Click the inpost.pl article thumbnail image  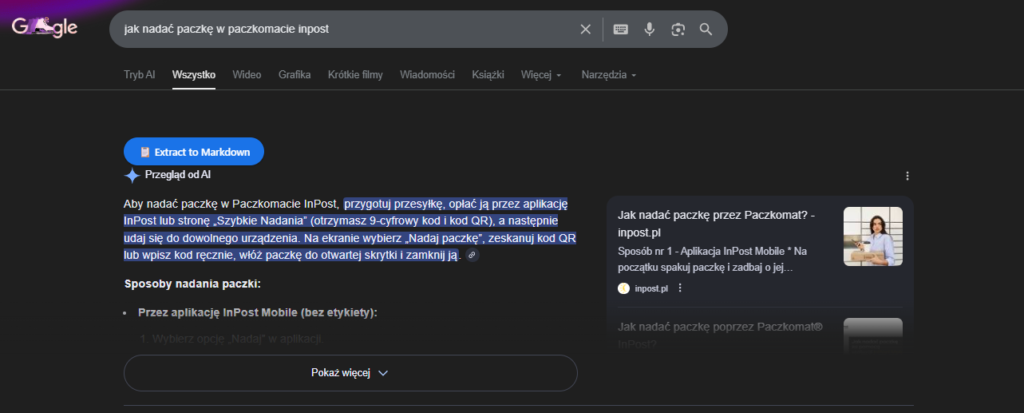pyautogui.click(x=872, y=237)
